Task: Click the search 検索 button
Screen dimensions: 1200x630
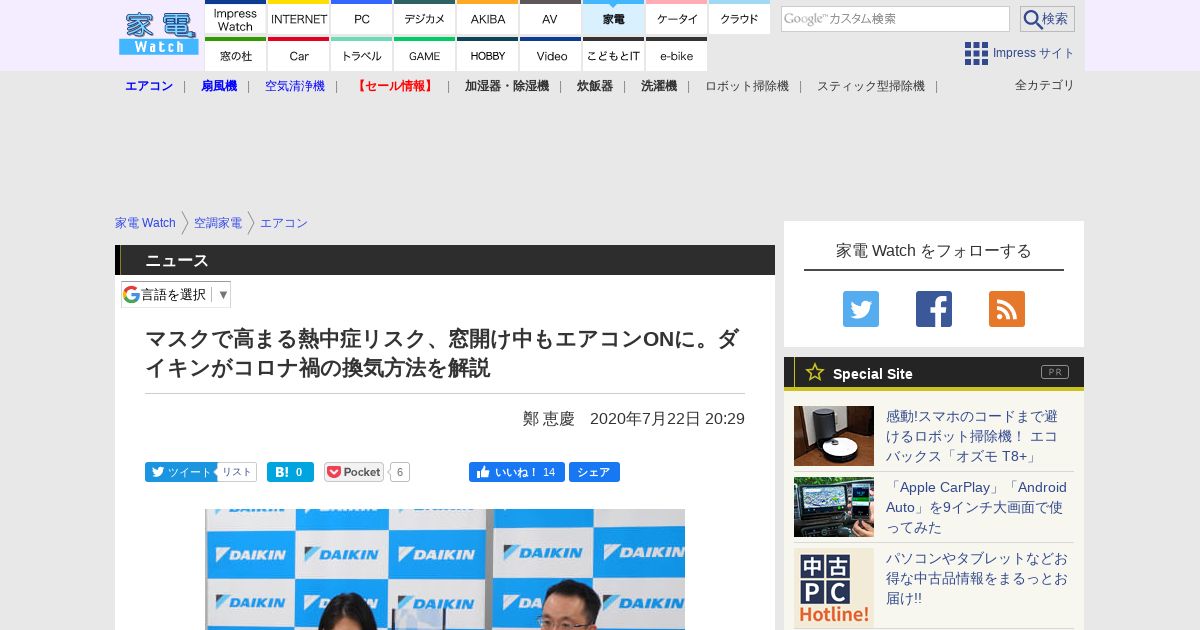Action: [x=1047, y=19]
